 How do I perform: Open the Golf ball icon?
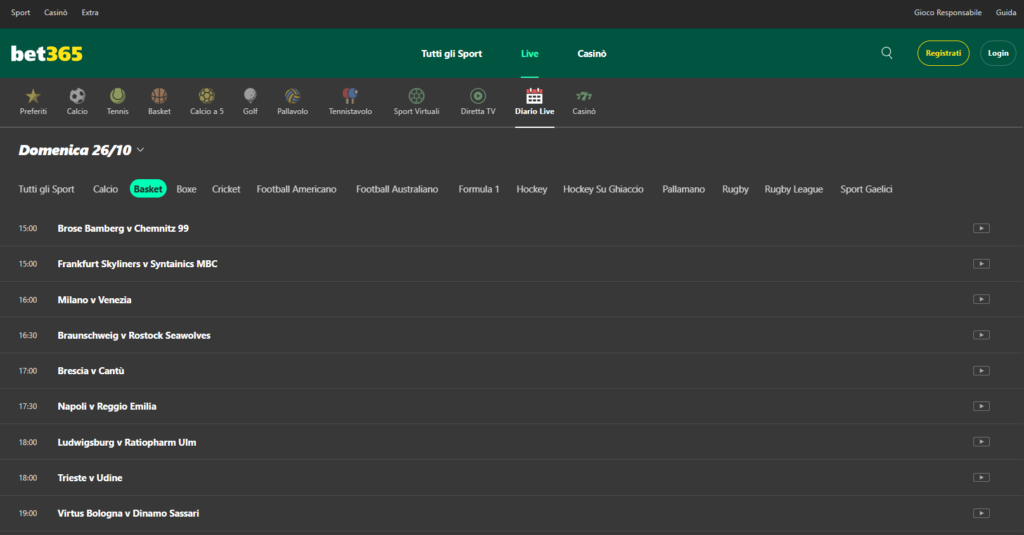coord(250,96)
